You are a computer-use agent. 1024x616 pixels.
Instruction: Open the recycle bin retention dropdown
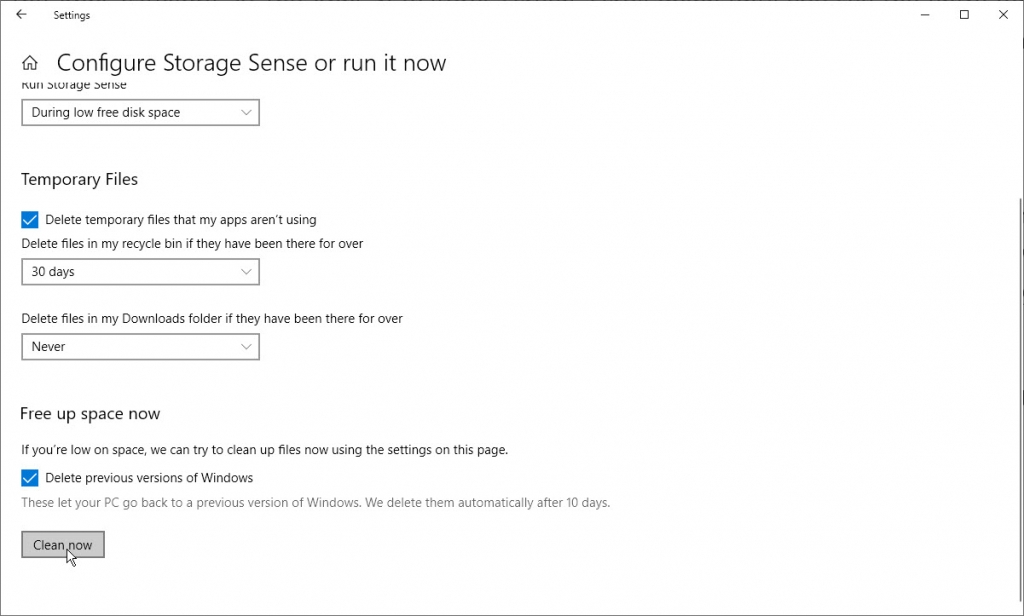point(140,271)
